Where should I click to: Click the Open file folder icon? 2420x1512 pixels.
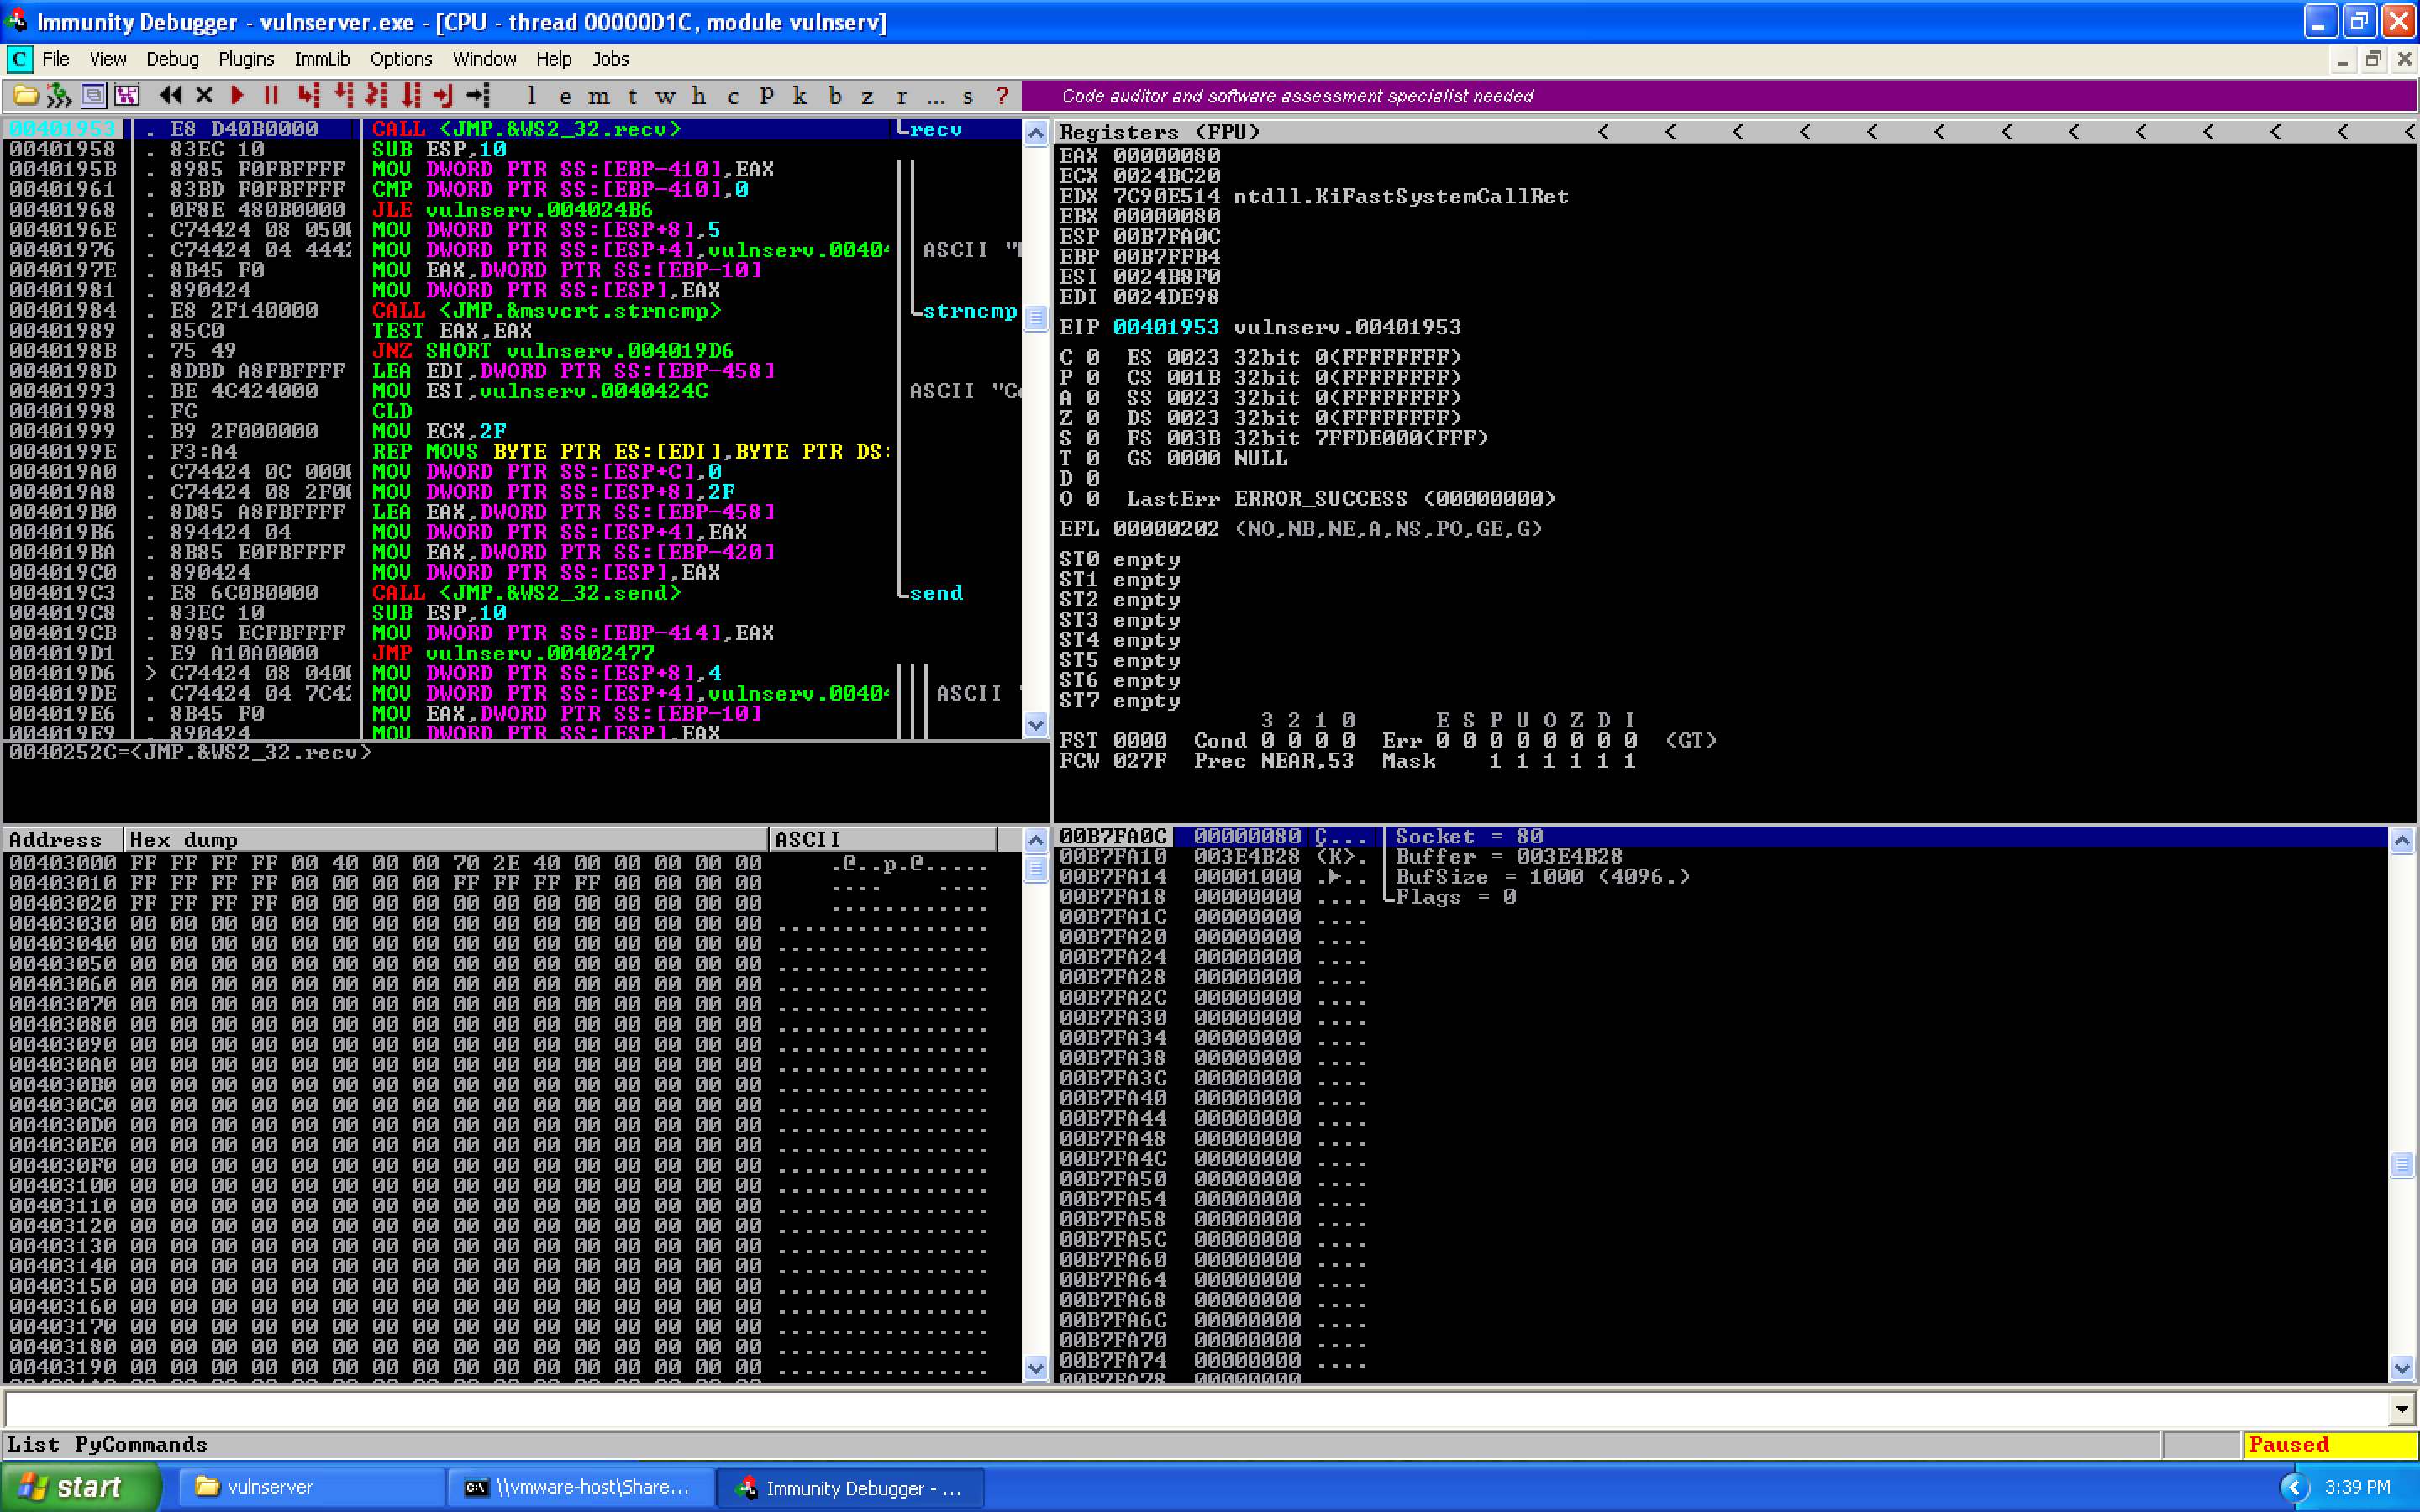pos(26,96)
